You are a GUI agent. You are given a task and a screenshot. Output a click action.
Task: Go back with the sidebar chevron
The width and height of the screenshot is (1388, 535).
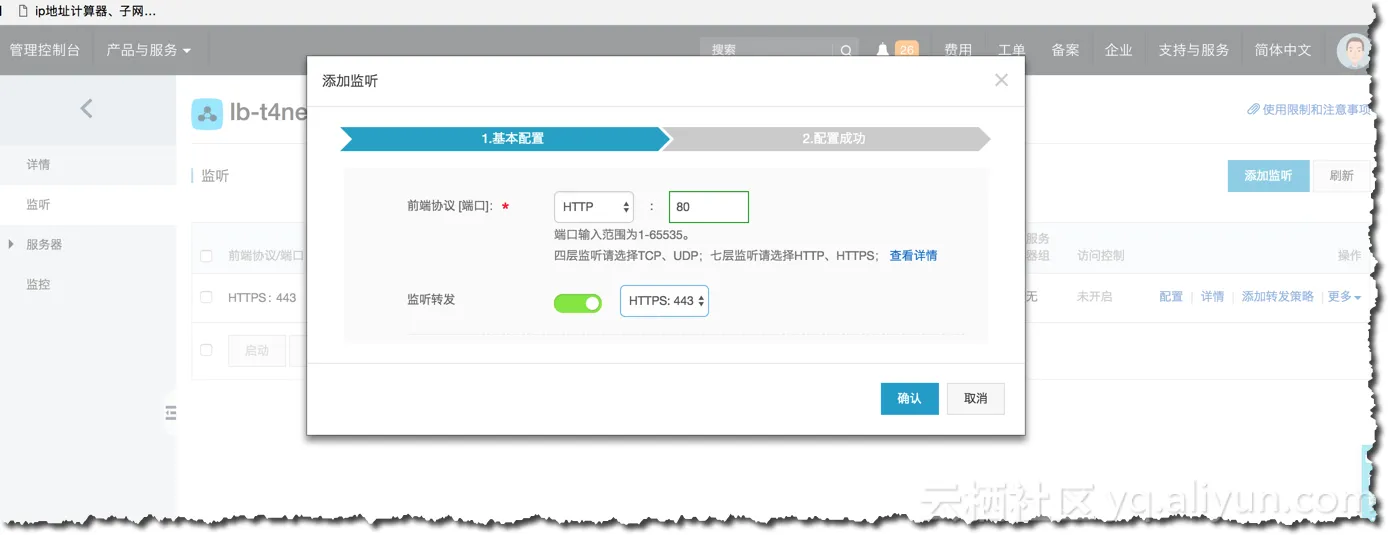(x=86, y=109)
